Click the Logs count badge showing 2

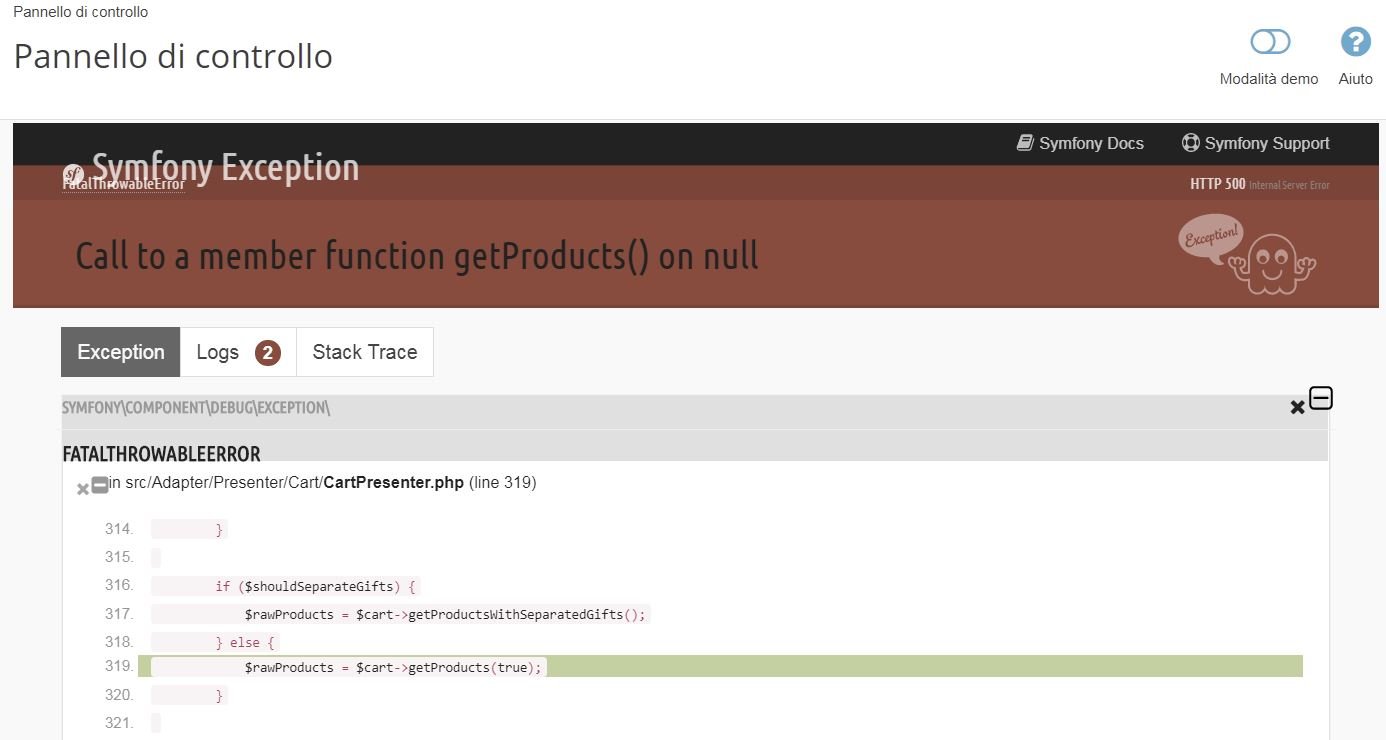click(x=267, y=353)
